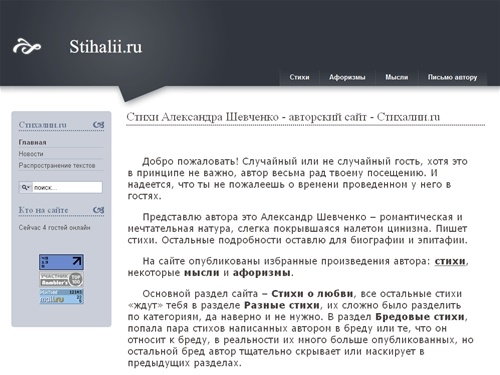The height and width of the screenshot is (375, 500).
Task: Click the page heading Стихи Александра Шевченко
Action: 283,117
